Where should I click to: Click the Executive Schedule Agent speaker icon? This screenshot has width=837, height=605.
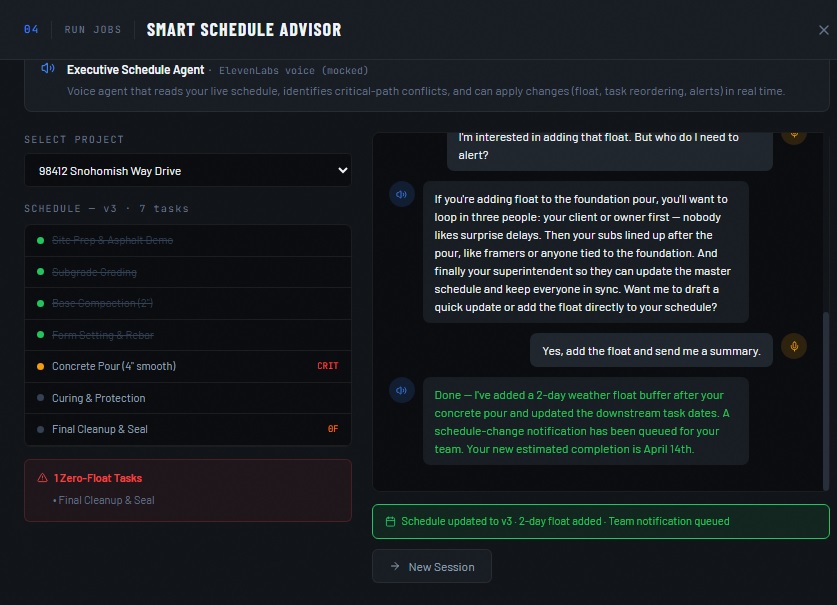47,69
